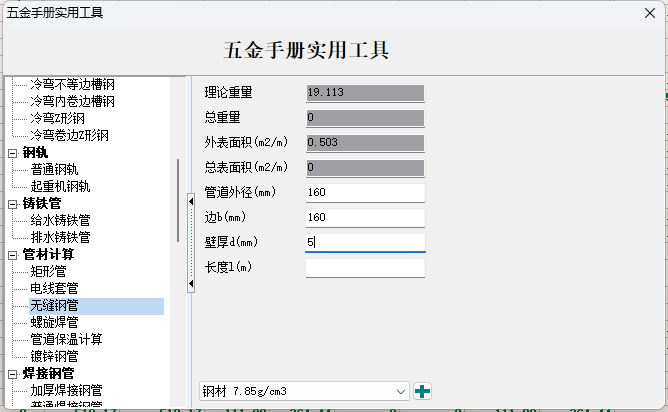
Task: Select the highlighted 无缝钢管 item
Action: [96, 306]
